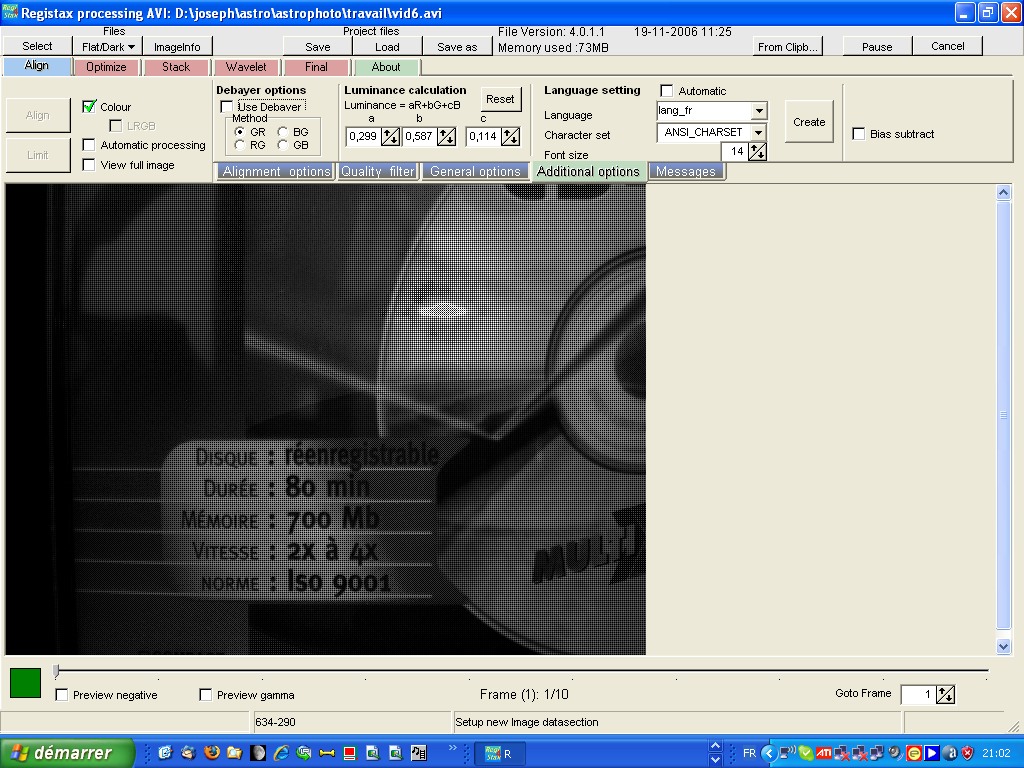Click the RegiStax icon in the title bar
Viewport: 1024px width, 768px height.
[x=10, y=12]
